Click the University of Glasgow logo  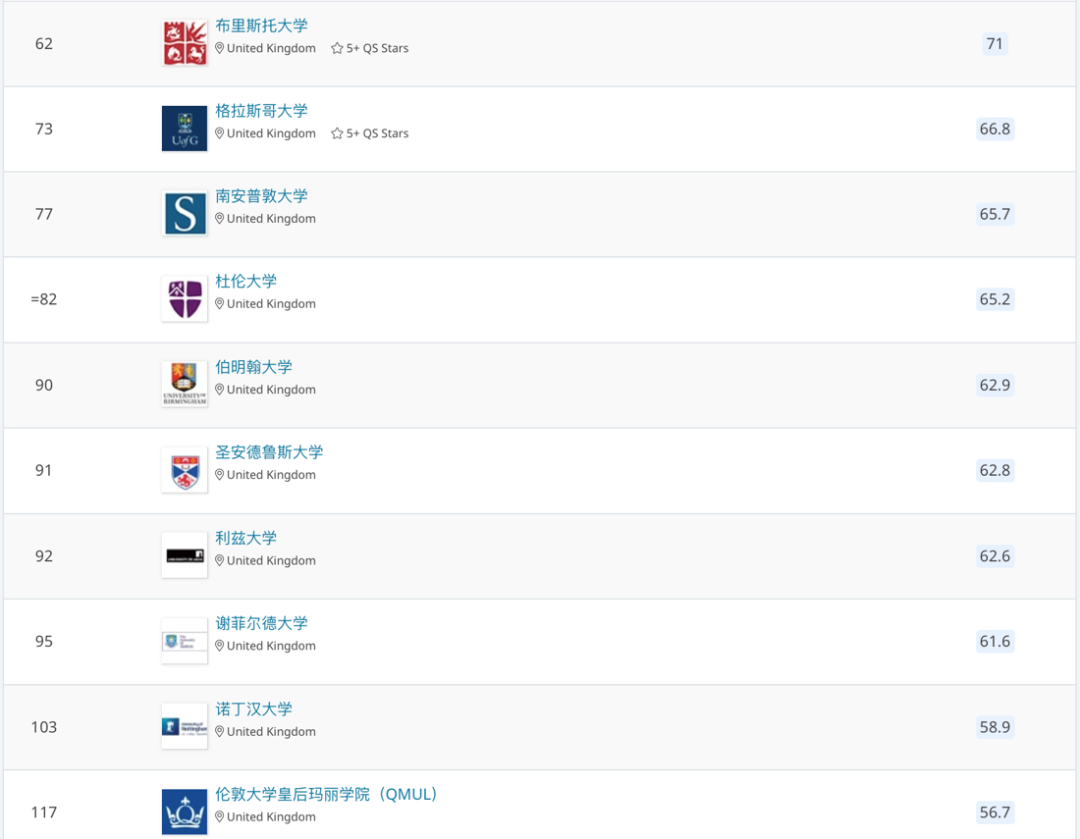(x=184, y=129)
